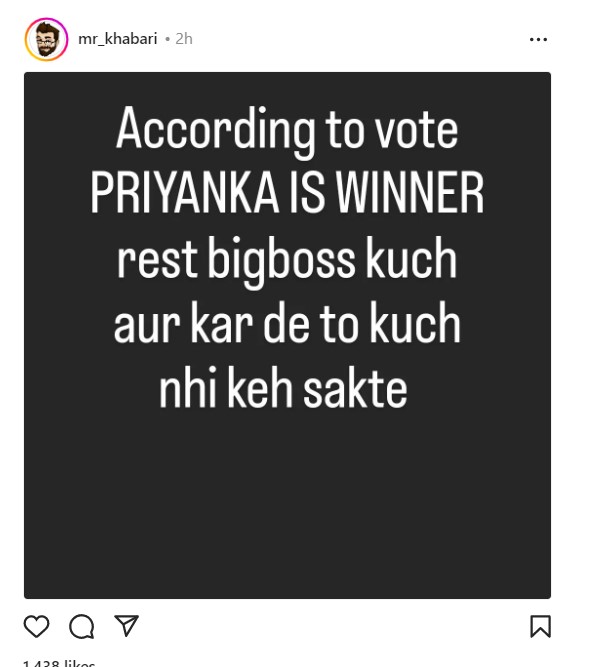Click the 'PRIYANKA IS WINNER' headline
Viewport: 595px width, 667px height.
tap(287, 192)
